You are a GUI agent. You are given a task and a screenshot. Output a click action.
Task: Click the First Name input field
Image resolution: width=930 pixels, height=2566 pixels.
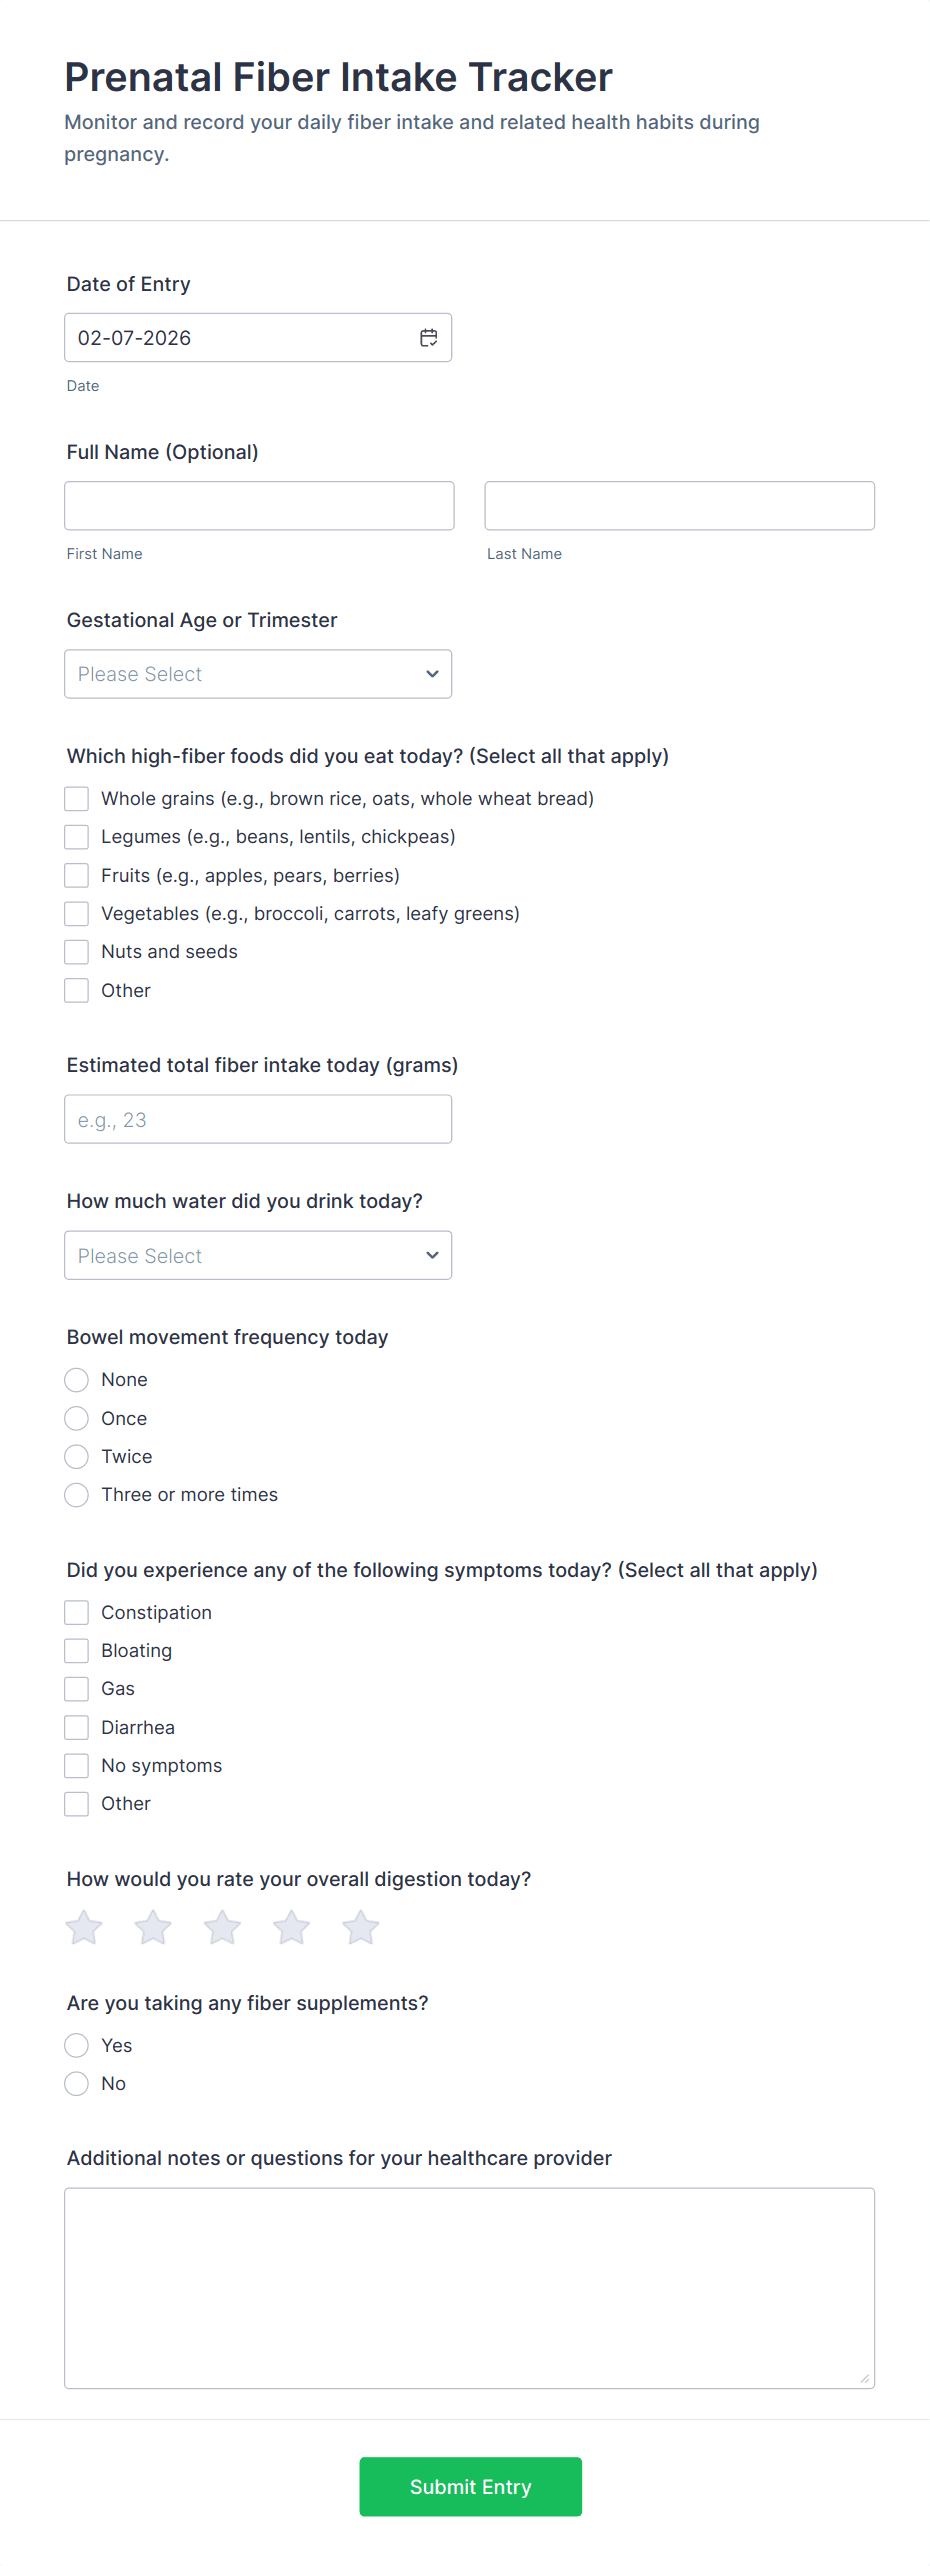pos(259,506)
